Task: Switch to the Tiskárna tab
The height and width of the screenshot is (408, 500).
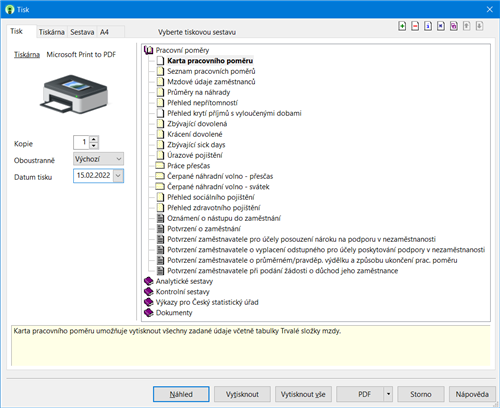Action: point(52,32)
